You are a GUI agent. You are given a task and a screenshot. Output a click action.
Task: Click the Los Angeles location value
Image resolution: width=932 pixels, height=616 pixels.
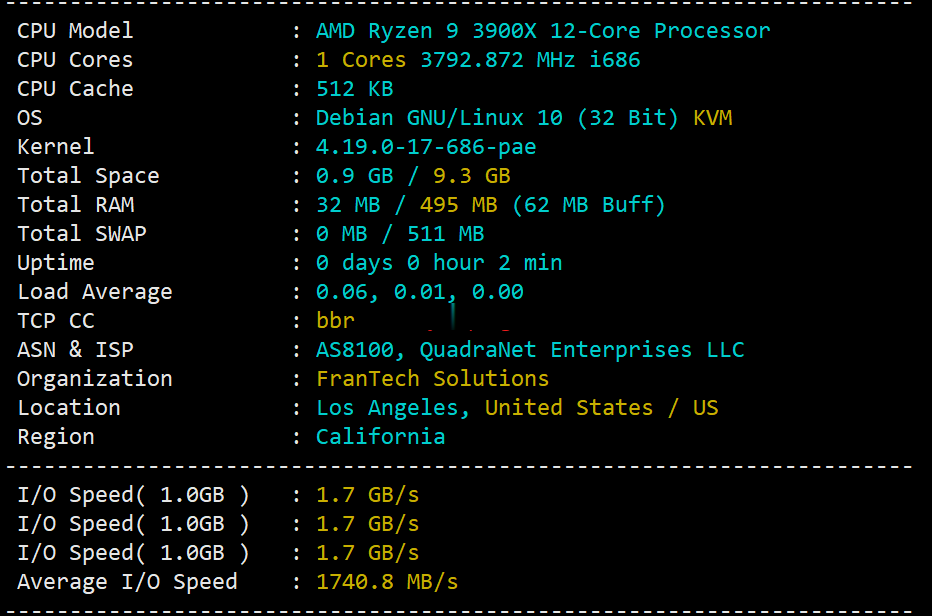click(x=393, y=408)
